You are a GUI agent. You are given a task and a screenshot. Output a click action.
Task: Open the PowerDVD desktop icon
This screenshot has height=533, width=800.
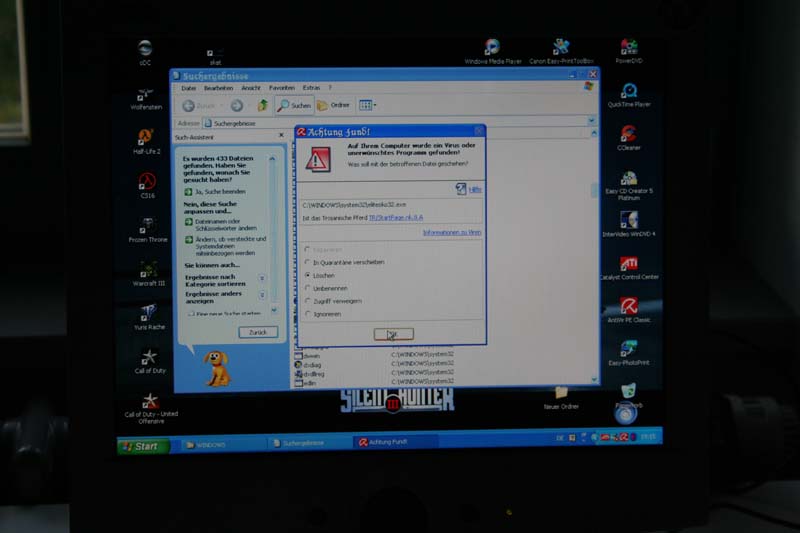tap(629, 51)
